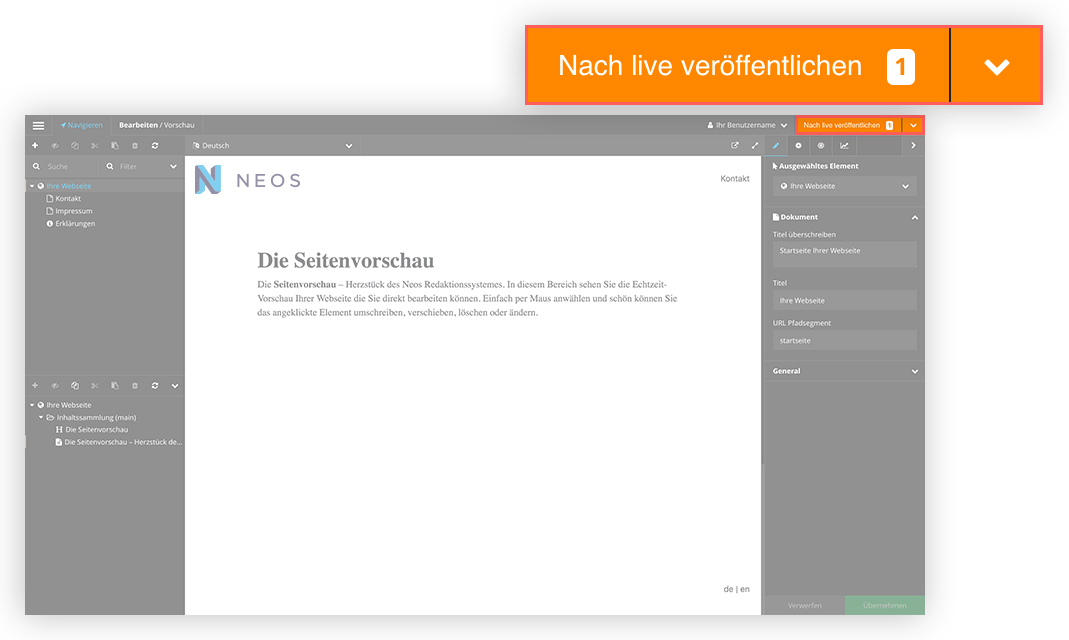The height and width of the screenshot is (640, 1069).
Task: Click the Verwerfen button
Action: click(x=804, y=606)
